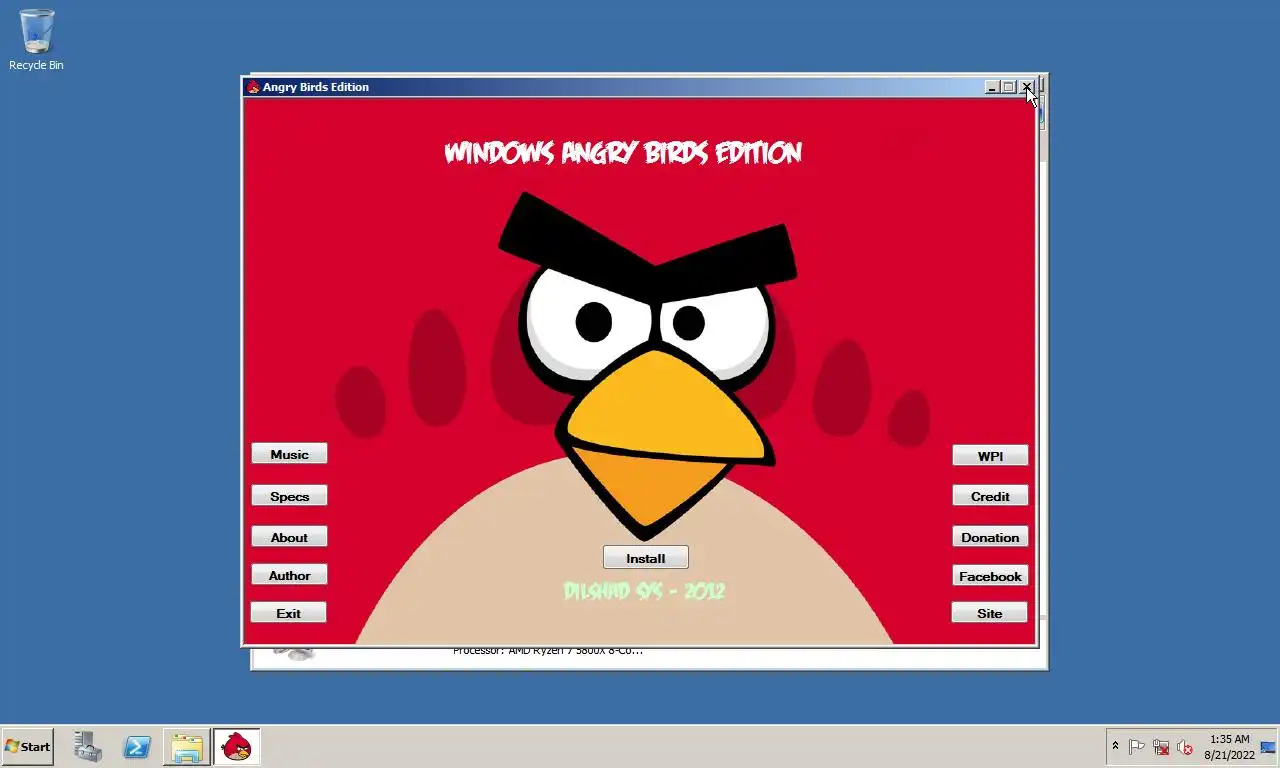Open the Facebook button
1280x768 pixels.
tap(990, 576)
